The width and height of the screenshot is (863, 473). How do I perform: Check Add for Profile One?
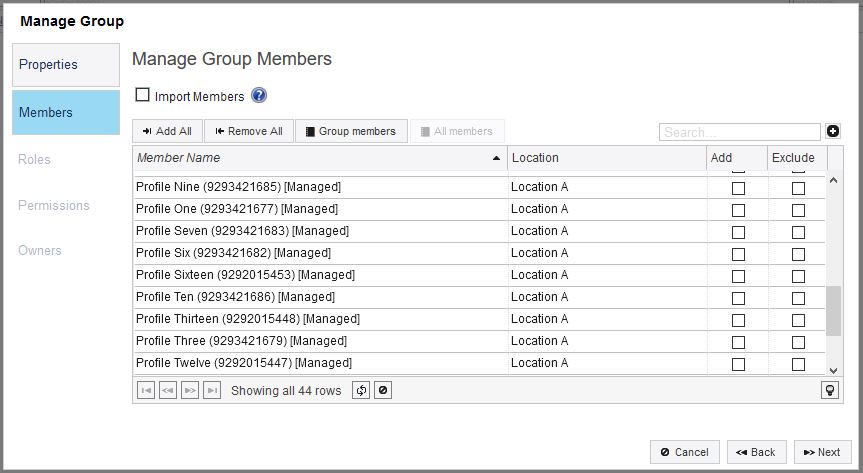(738, 210)
